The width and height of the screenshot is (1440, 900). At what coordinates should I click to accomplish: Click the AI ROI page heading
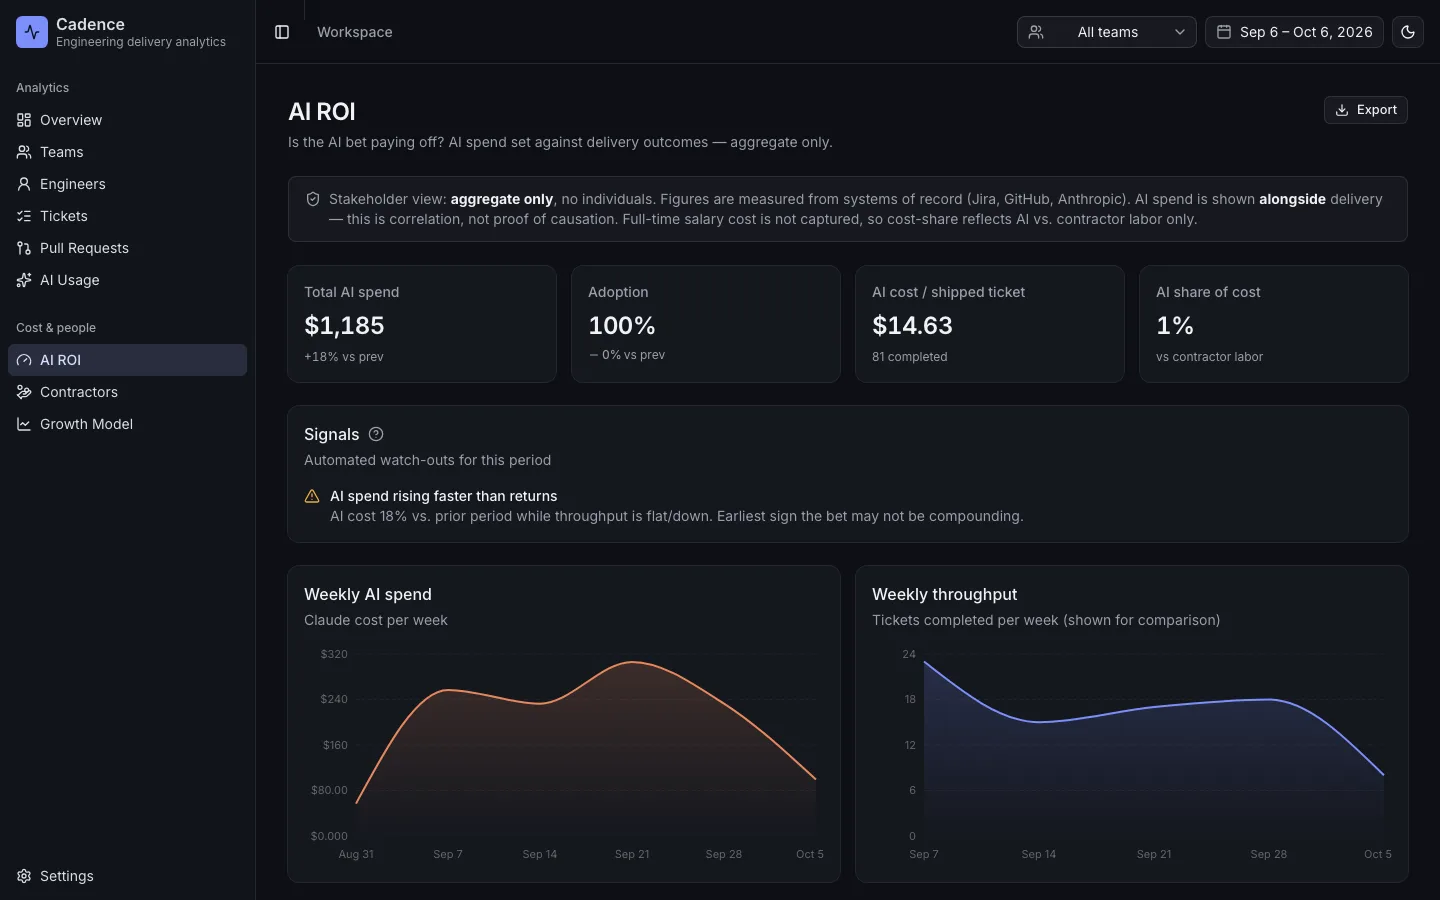tap(322, 112)
